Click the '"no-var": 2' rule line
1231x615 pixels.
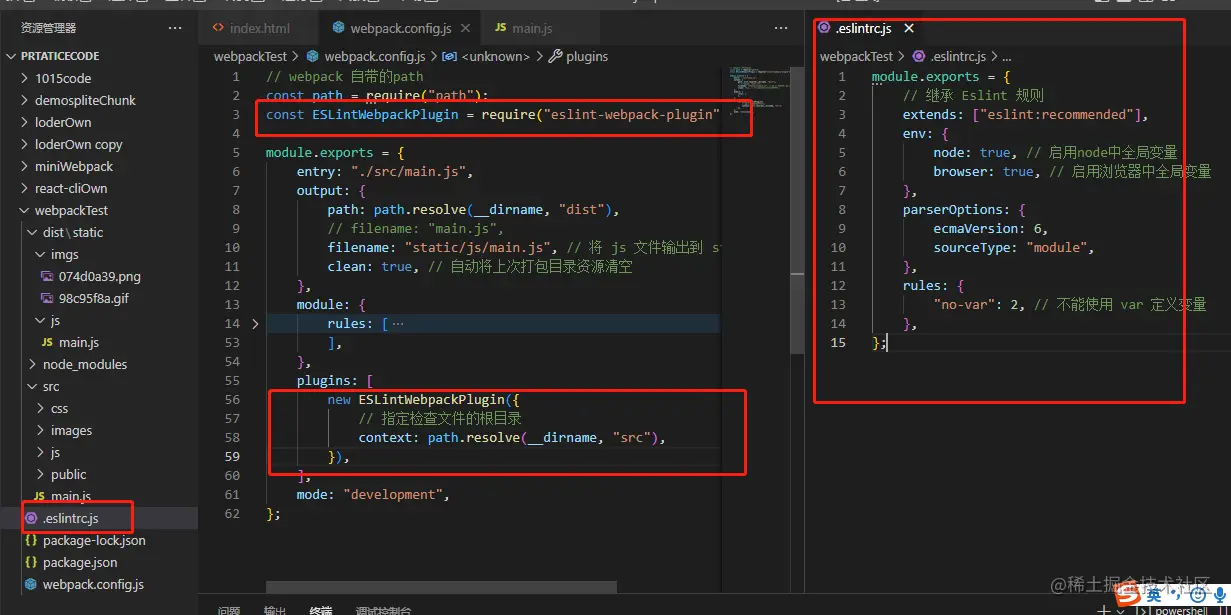tap(978, 305)
